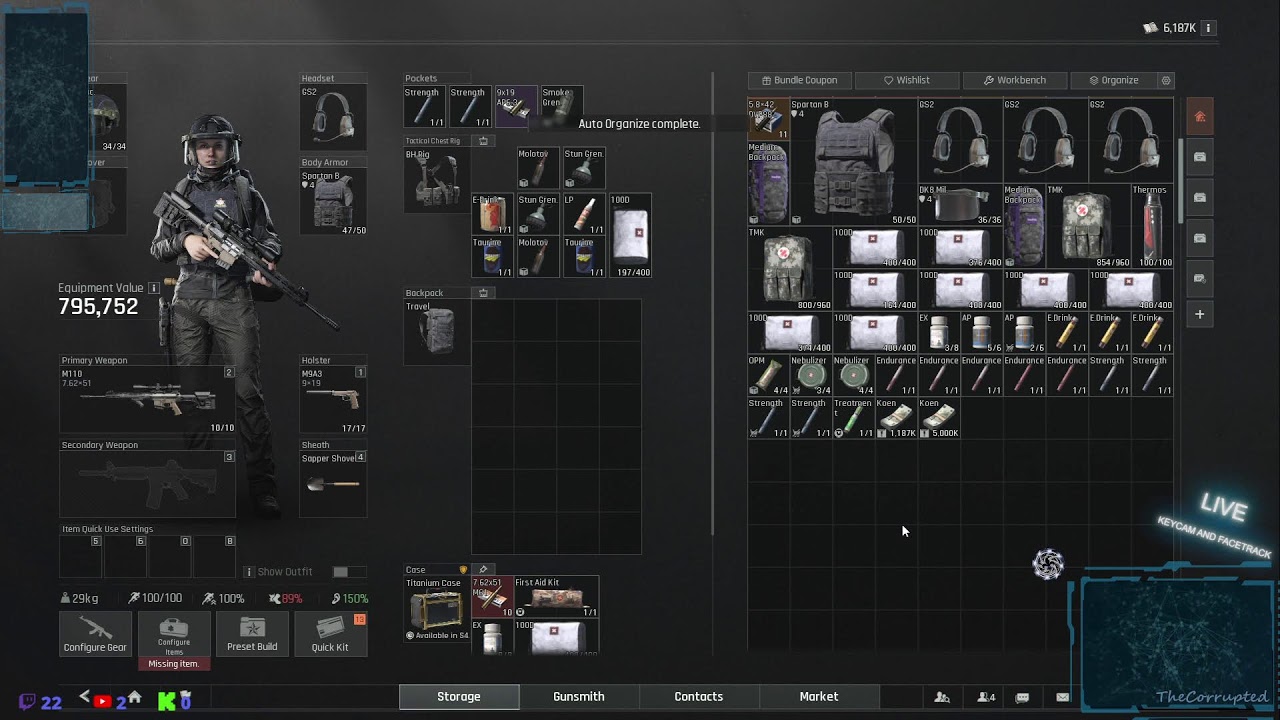Select the equipped GS2 Headset slot
This screenshot has height=720, width=1280.
tap(333, 118)
